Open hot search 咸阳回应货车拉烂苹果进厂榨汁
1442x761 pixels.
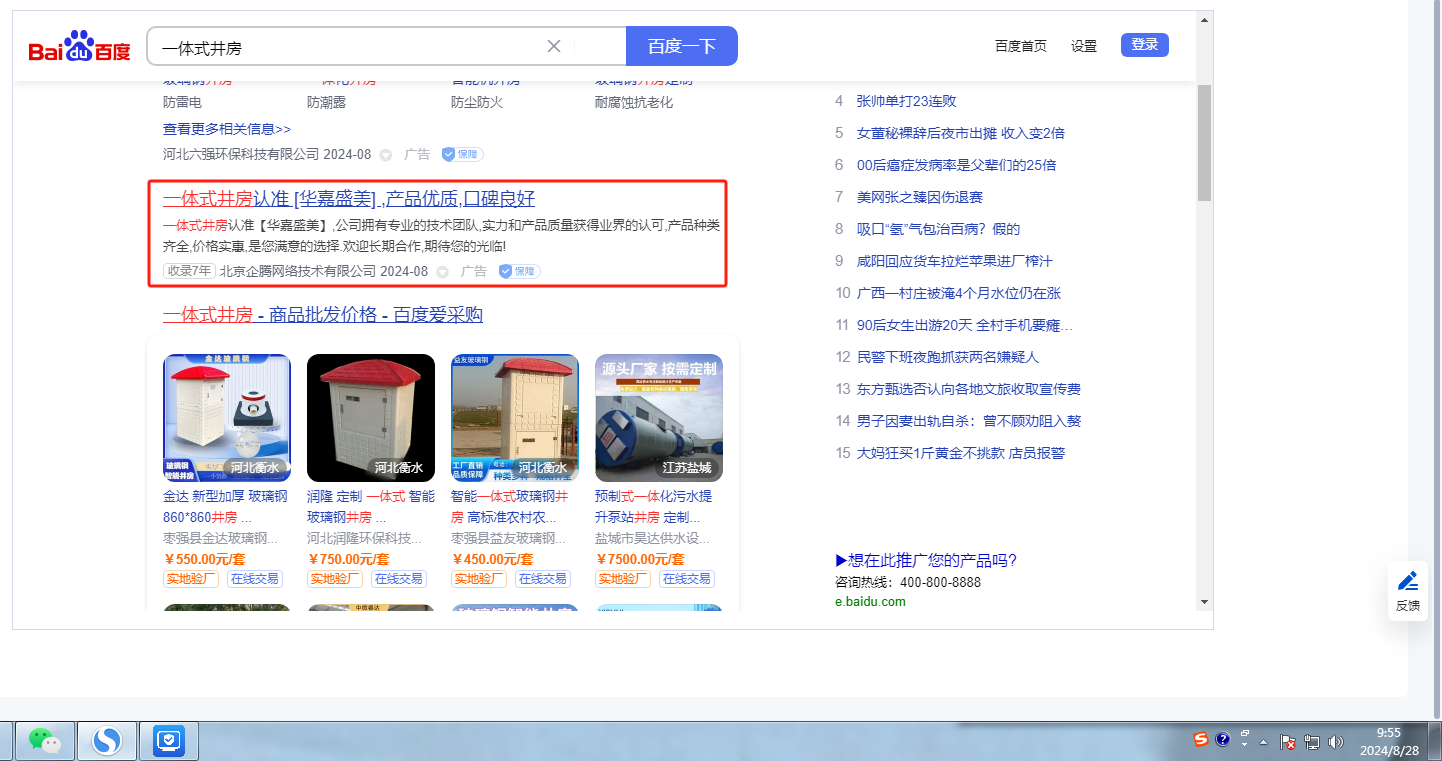[955, 261]
